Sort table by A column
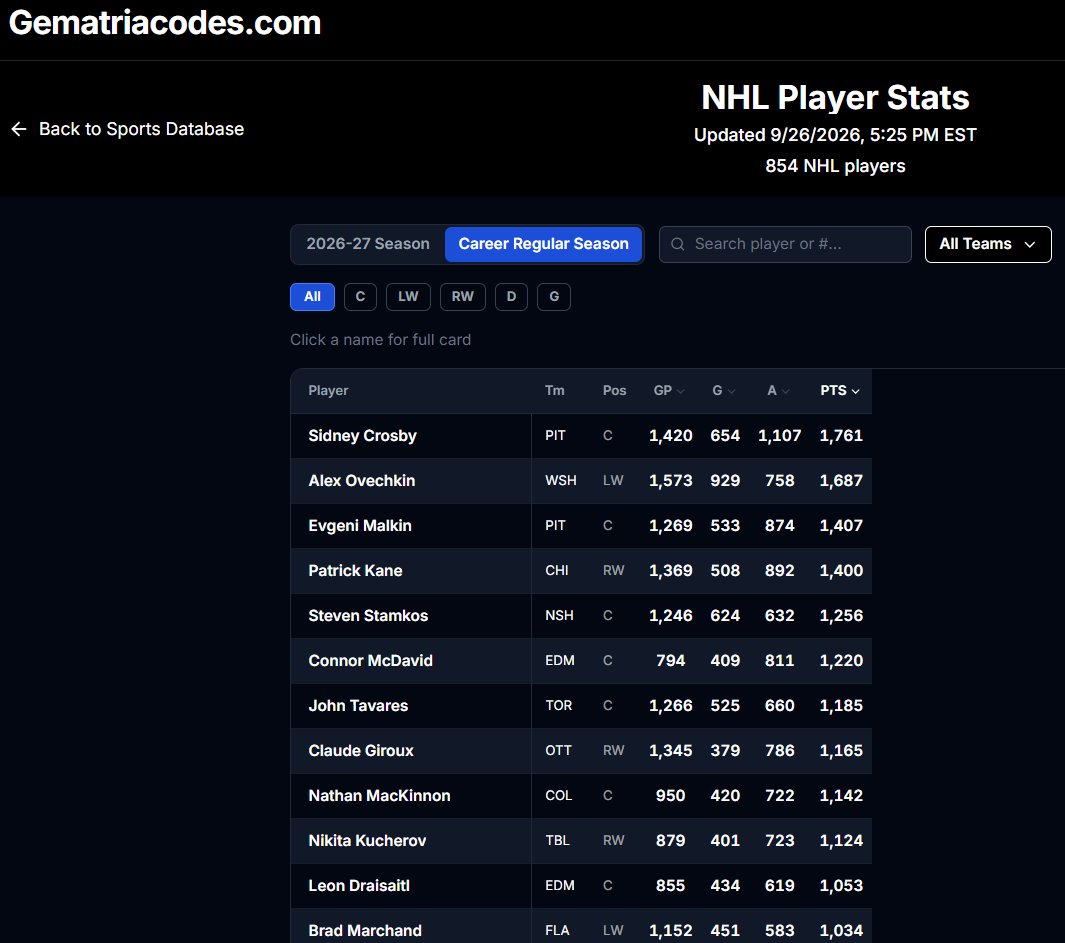The width and height of the screenshot is (1065, 943). click(778, 391)
